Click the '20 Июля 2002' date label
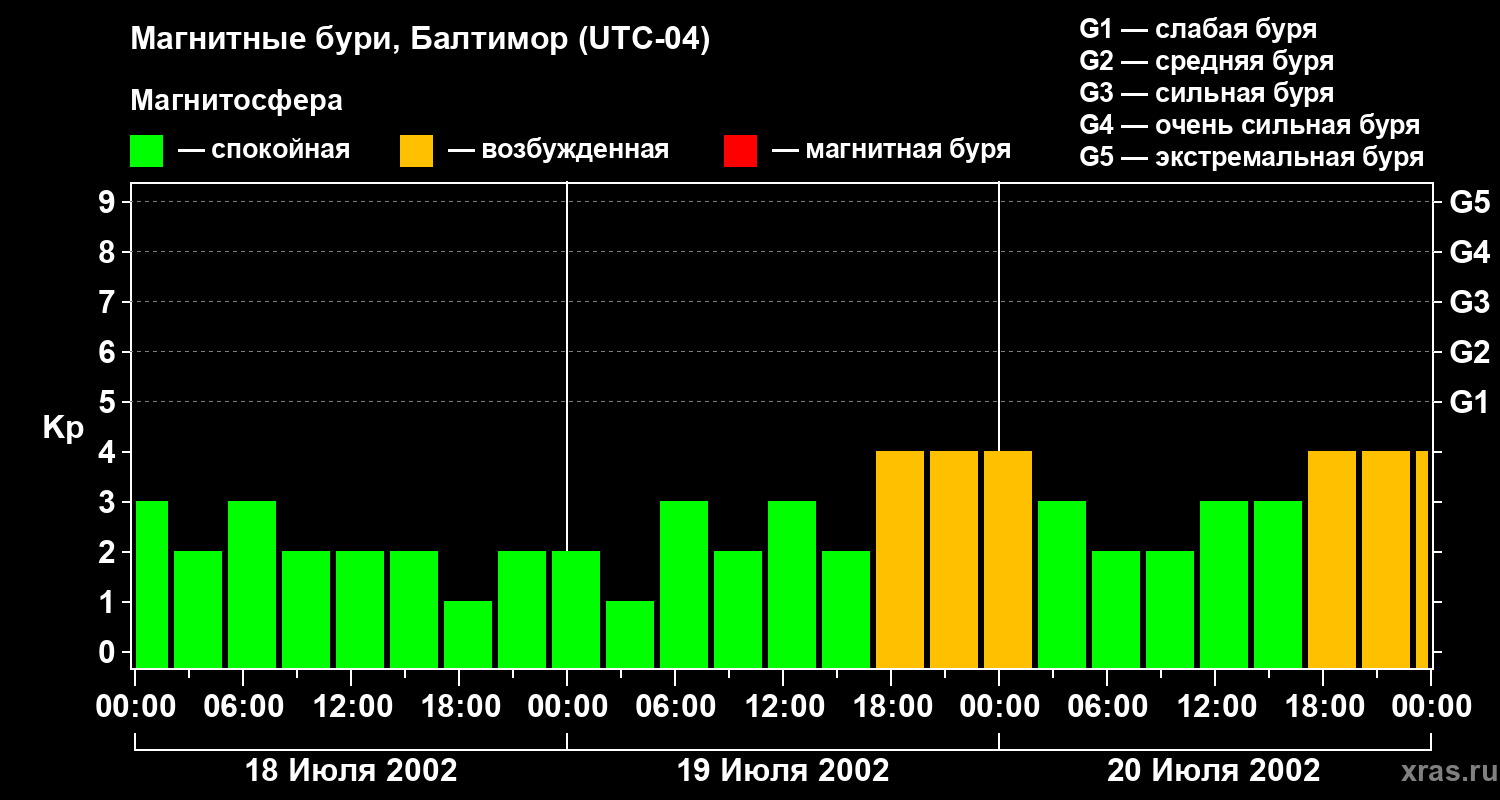The height and width of the screenshot is (800, 1500). 1214,771
